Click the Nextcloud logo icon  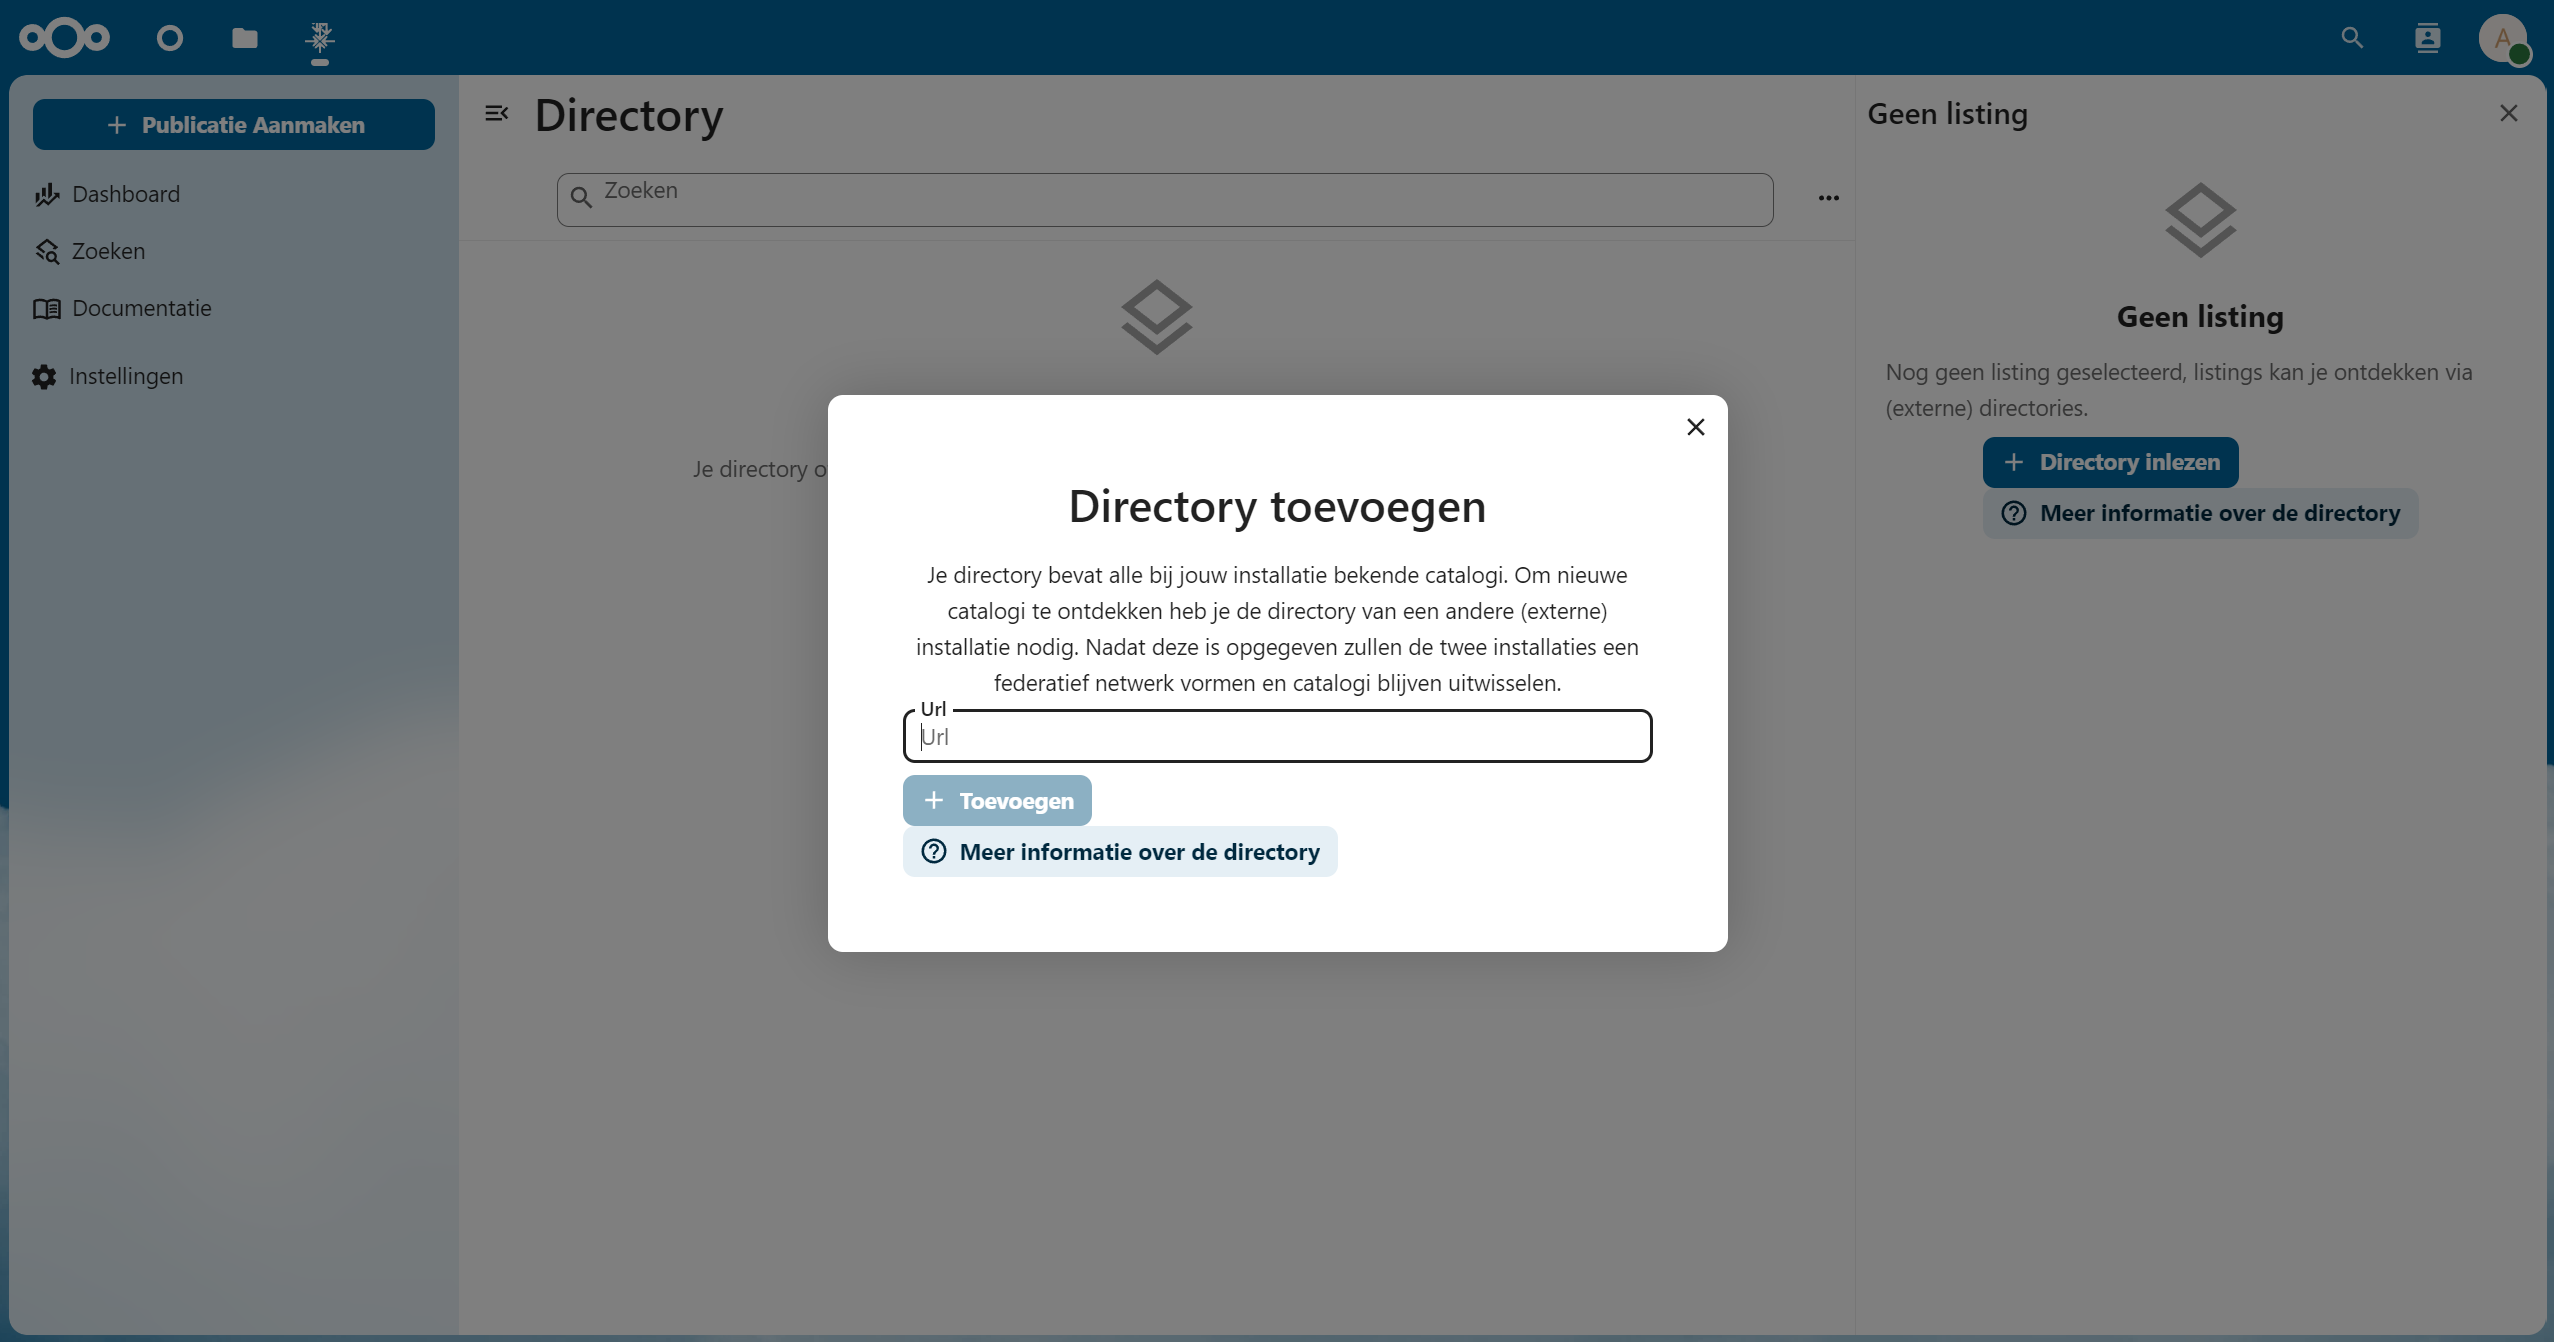pyautogui.click(x=64, y=38)
